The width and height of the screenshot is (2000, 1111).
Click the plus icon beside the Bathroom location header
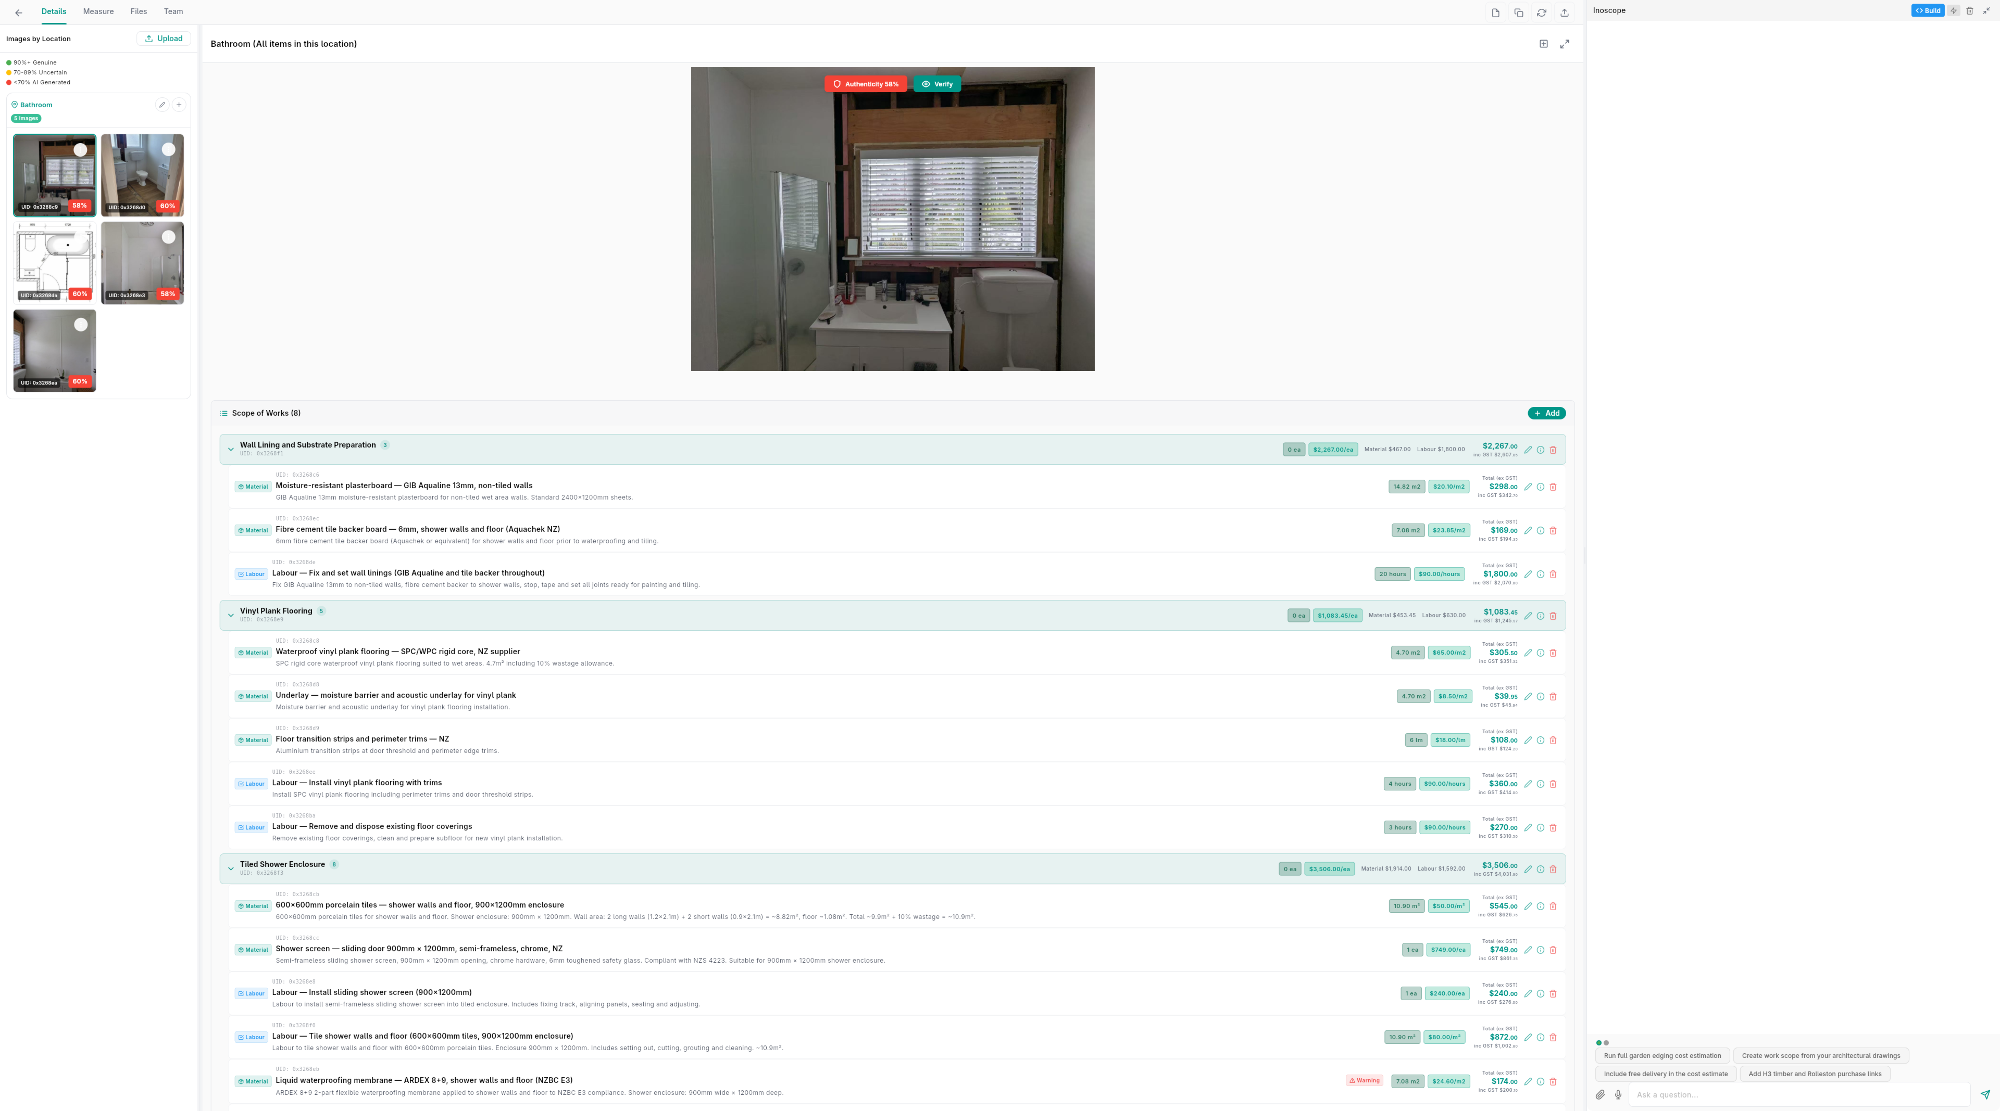pos(179,104)
